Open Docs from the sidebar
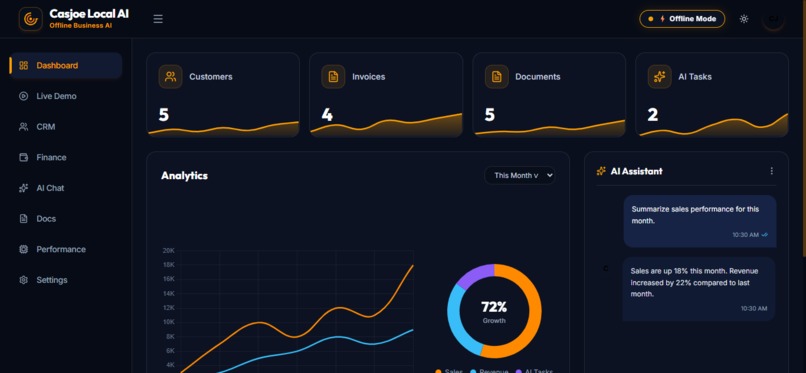806x373 pixels. coord(66,219)
